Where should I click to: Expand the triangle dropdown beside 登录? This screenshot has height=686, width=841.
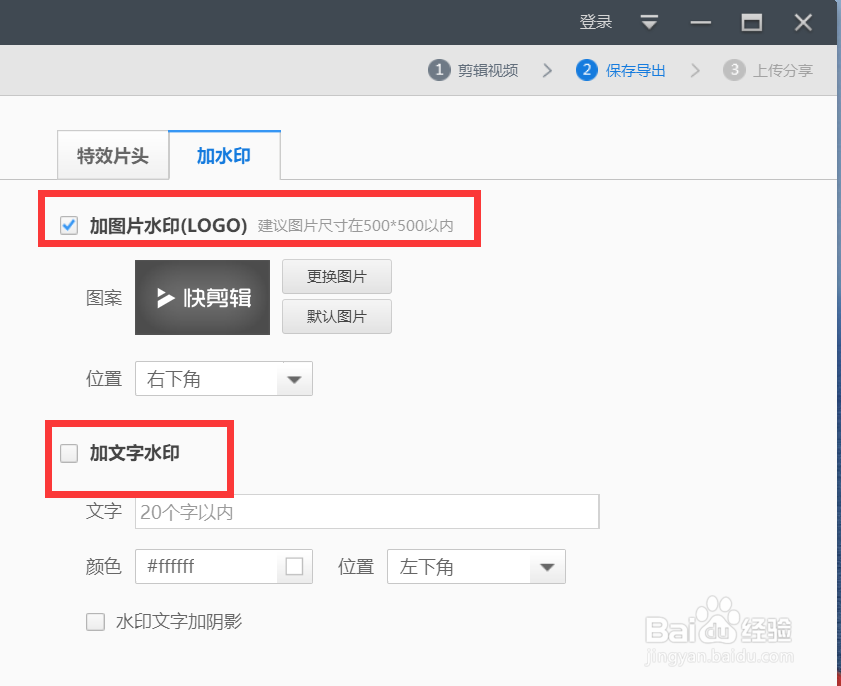tap(649, 21)
